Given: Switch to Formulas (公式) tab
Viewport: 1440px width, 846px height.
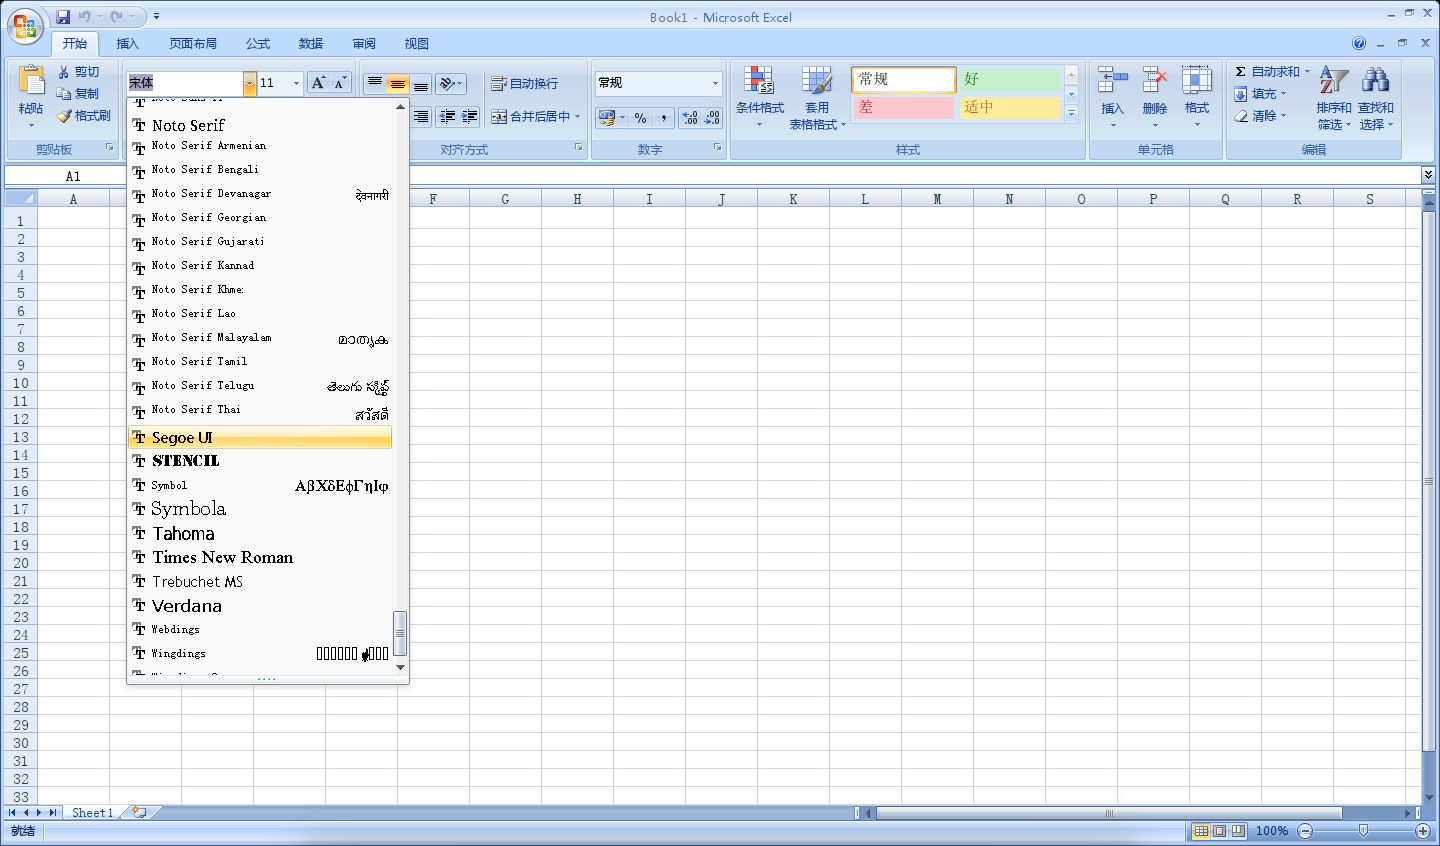Looking at the screenshot, I should click(x=258, y=44).
